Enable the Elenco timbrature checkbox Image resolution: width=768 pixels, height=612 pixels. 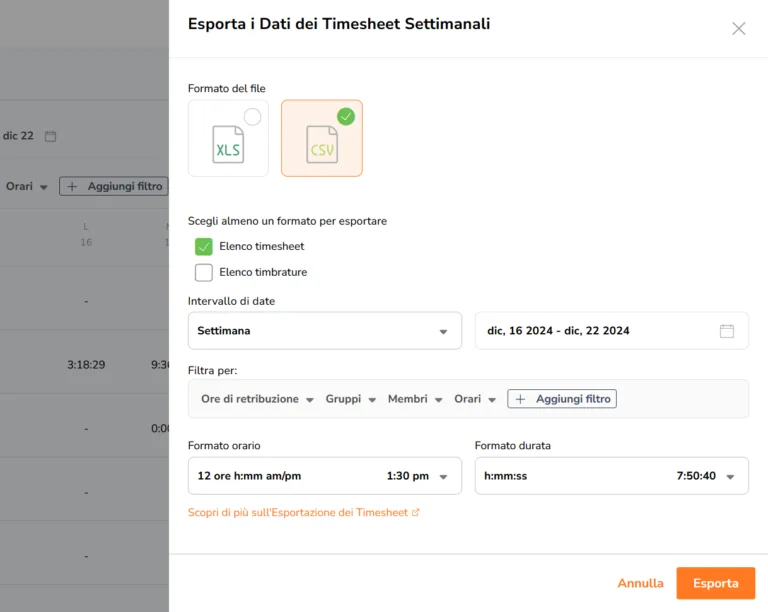pos(204,272)
